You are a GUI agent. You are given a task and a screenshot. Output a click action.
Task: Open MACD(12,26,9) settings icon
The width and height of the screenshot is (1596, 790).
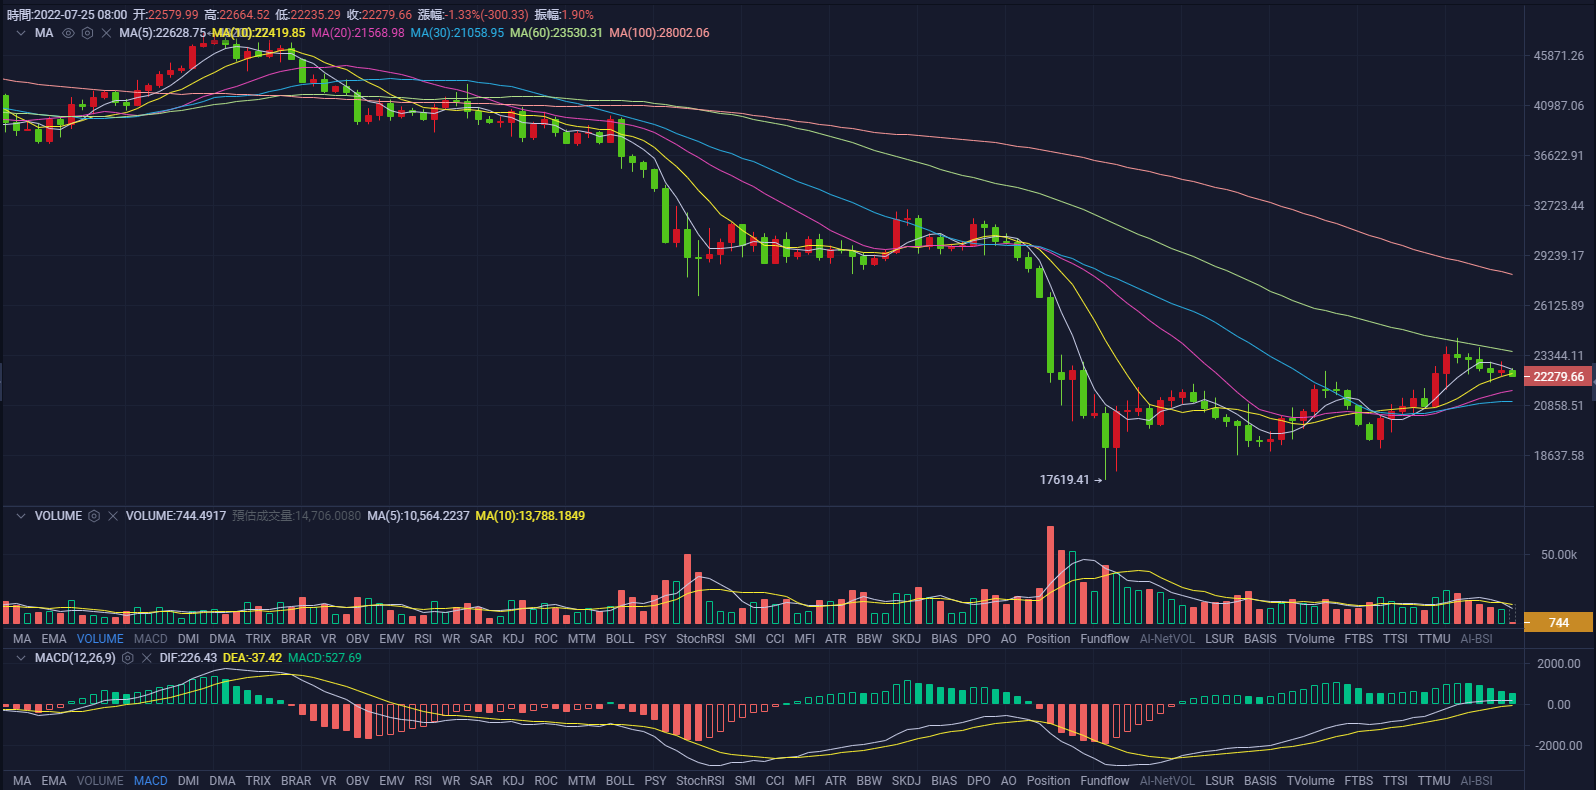tap(128, 658)
